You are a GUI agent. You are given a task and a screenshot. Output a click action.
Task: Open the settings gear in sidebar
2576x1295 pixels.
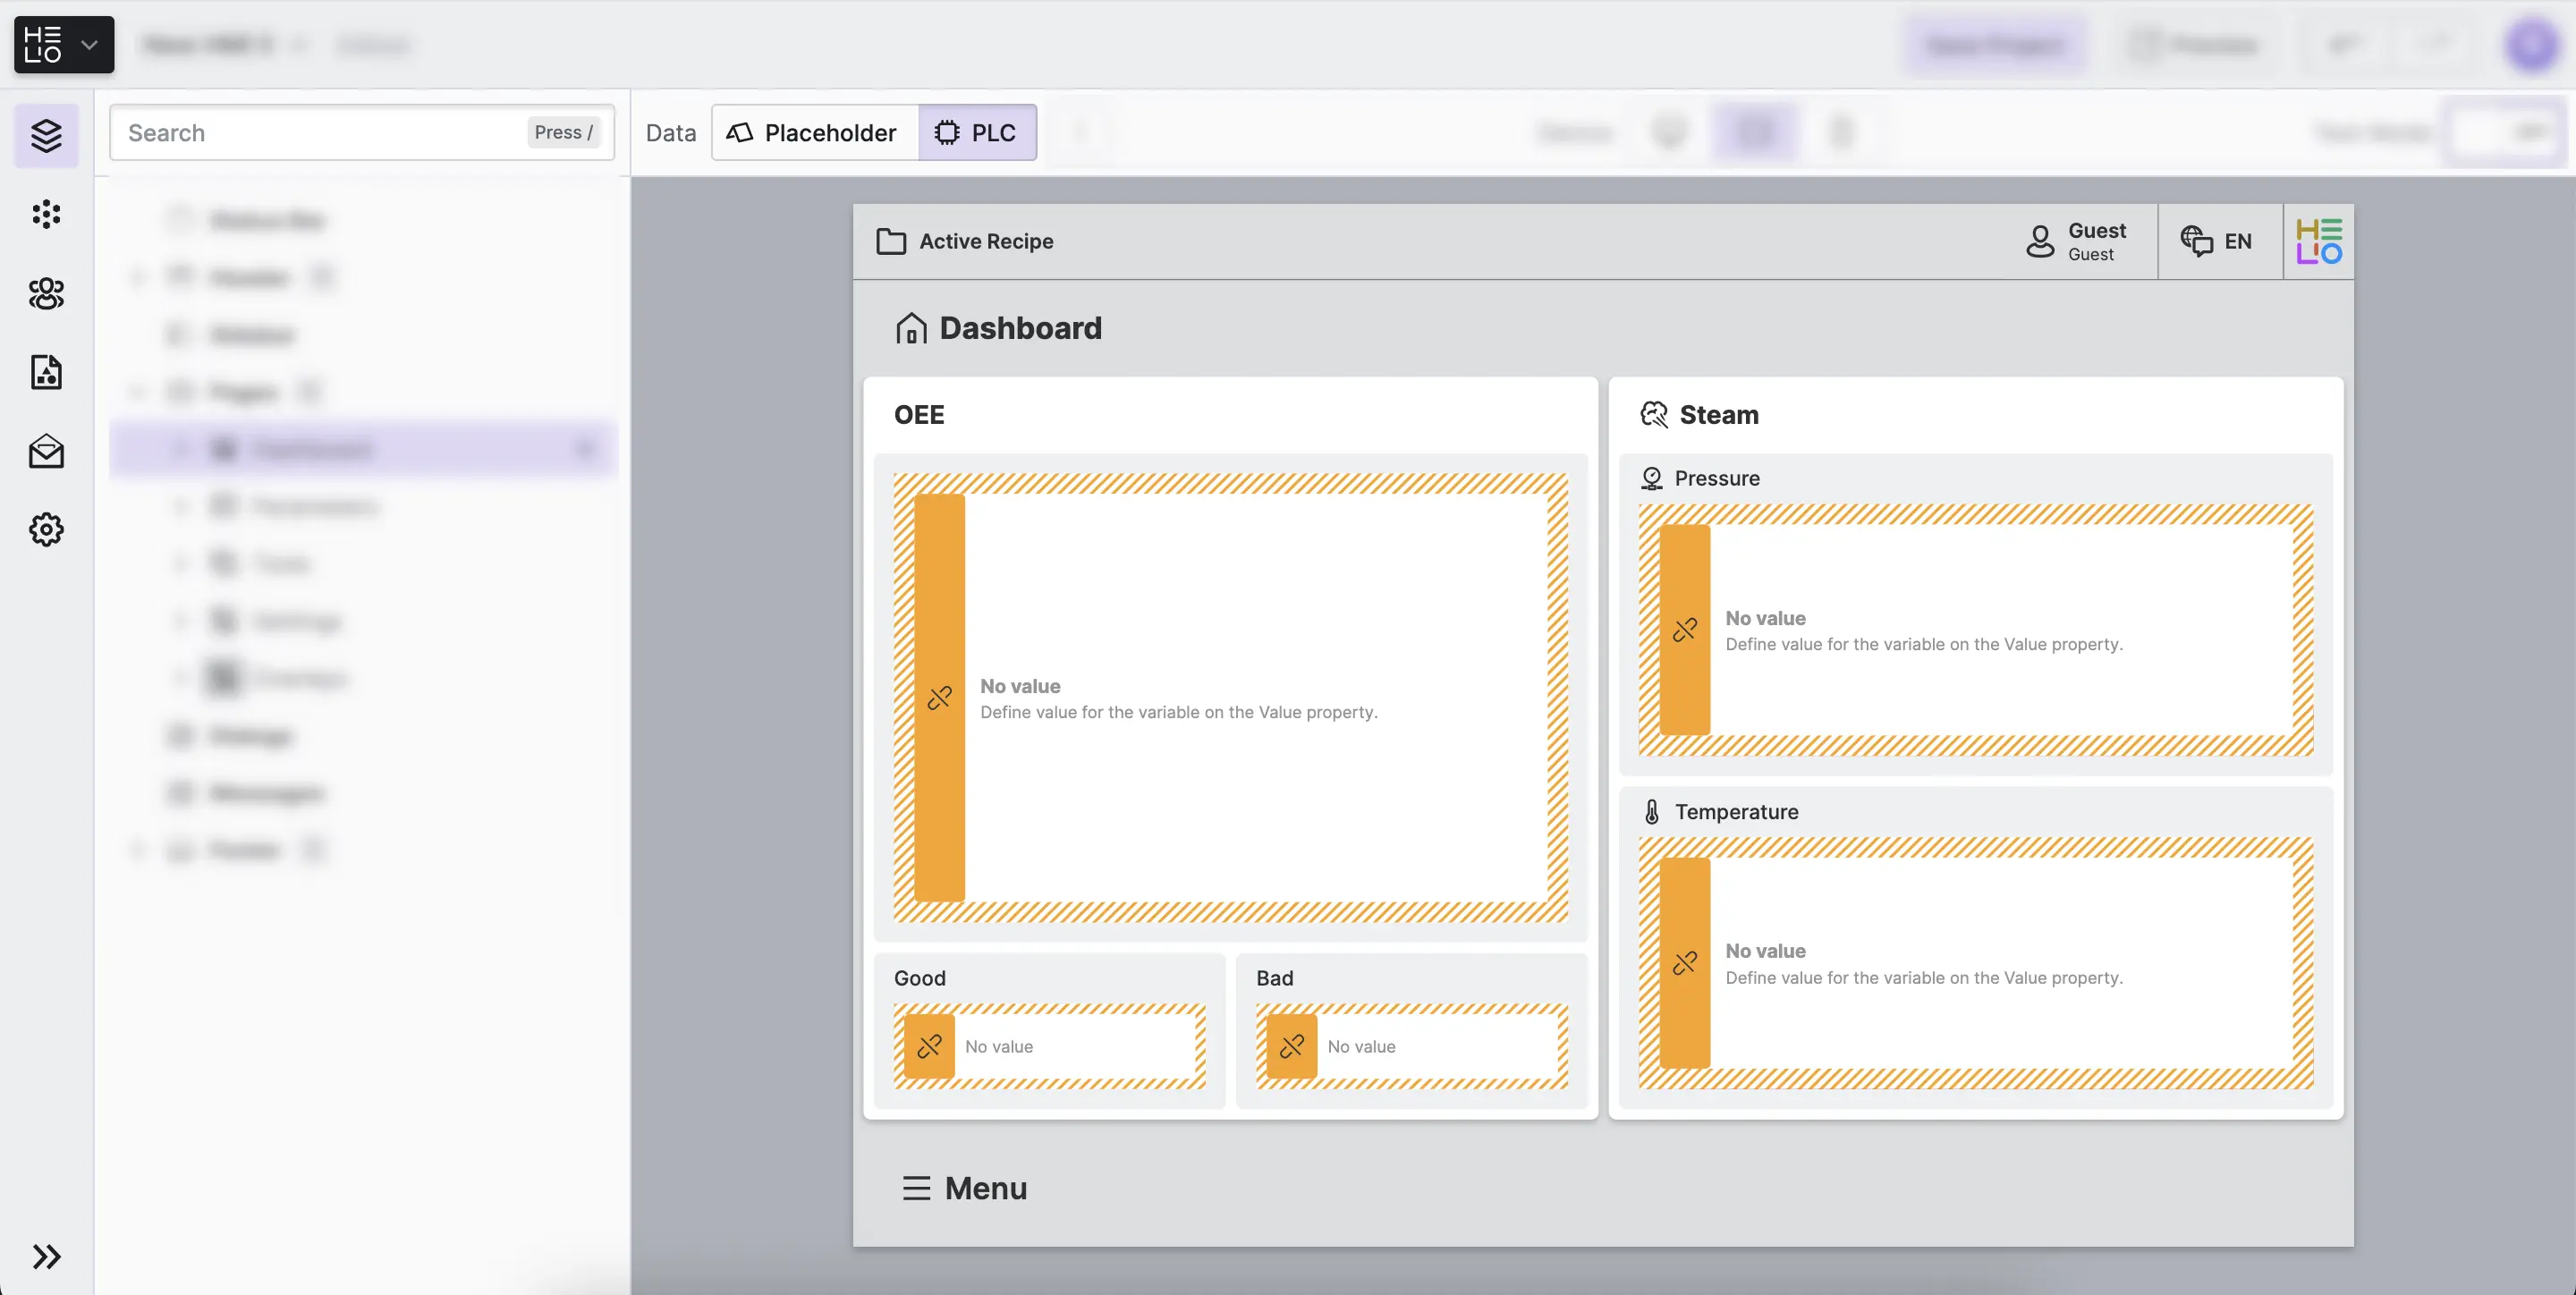(x=46, y=529)
